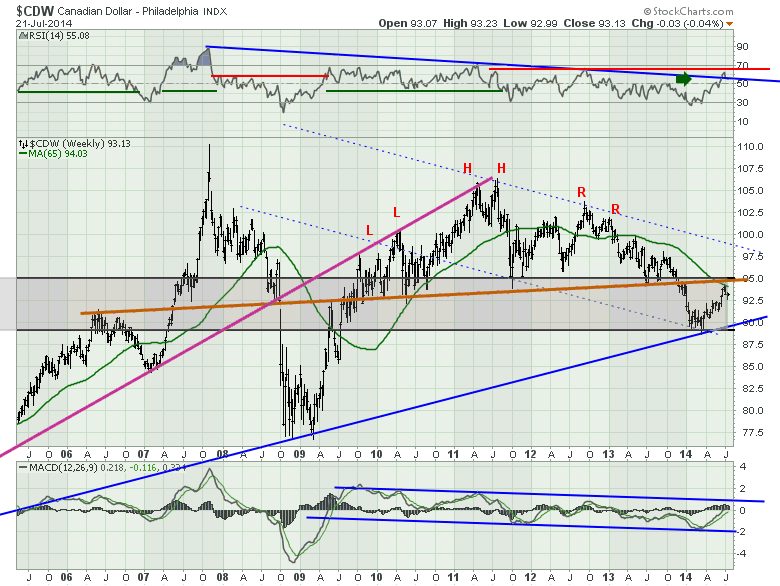Click the bars icon before $CDW (Weekly)
This screenshot has height=586, width=780.
[23, 144]
